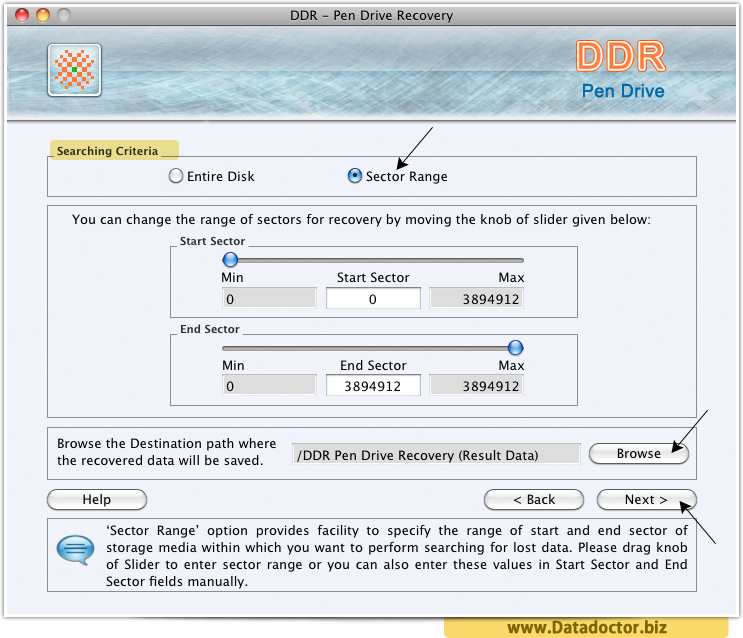Viewport: 743px width, 638px height.
Task: Click the destination path text field
Action: click(x=436, y=455)
